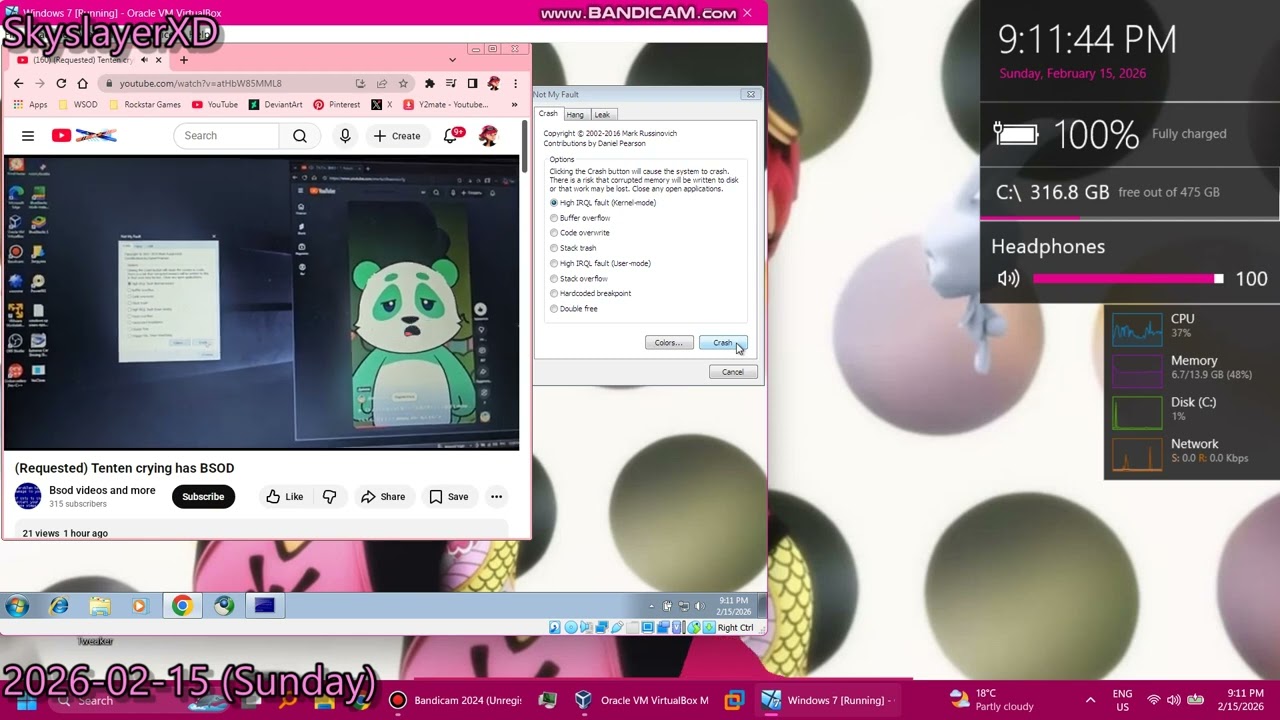Select the Stack overflow crash option
This screenshot has width=1280, height=720.
[x=579, y=278]
